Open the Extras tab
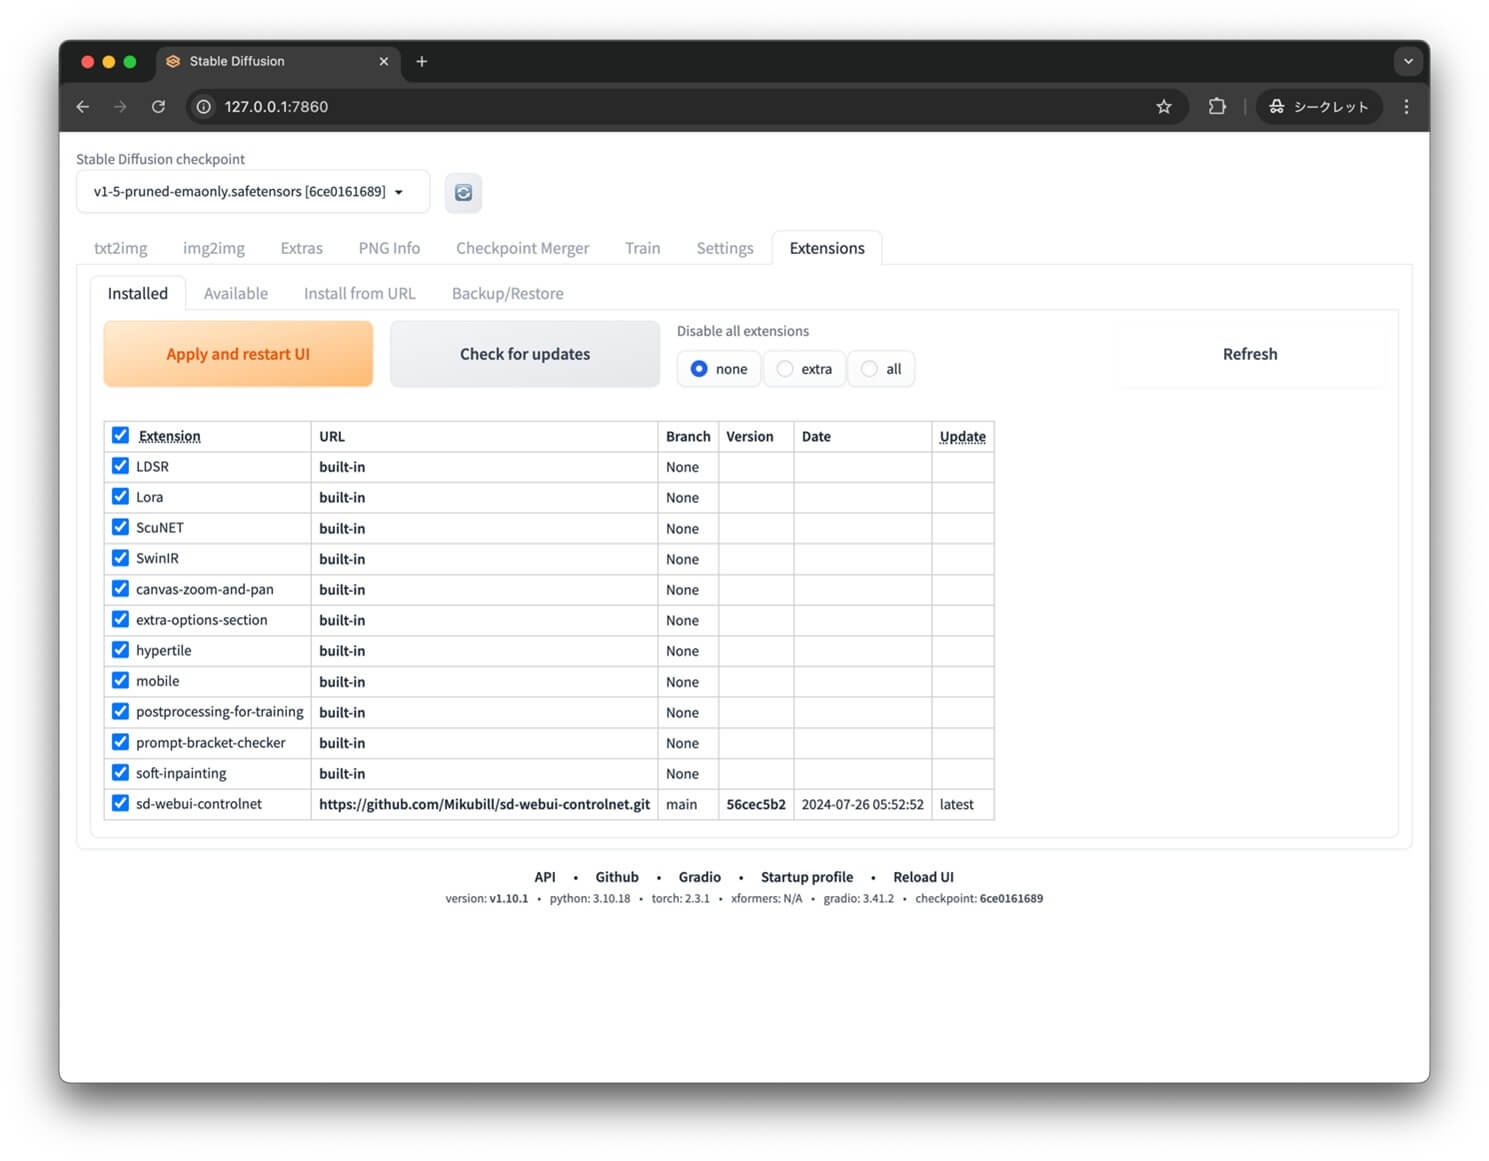Viewport: 1489px width, 1161px height. click(x=301, y=248)
